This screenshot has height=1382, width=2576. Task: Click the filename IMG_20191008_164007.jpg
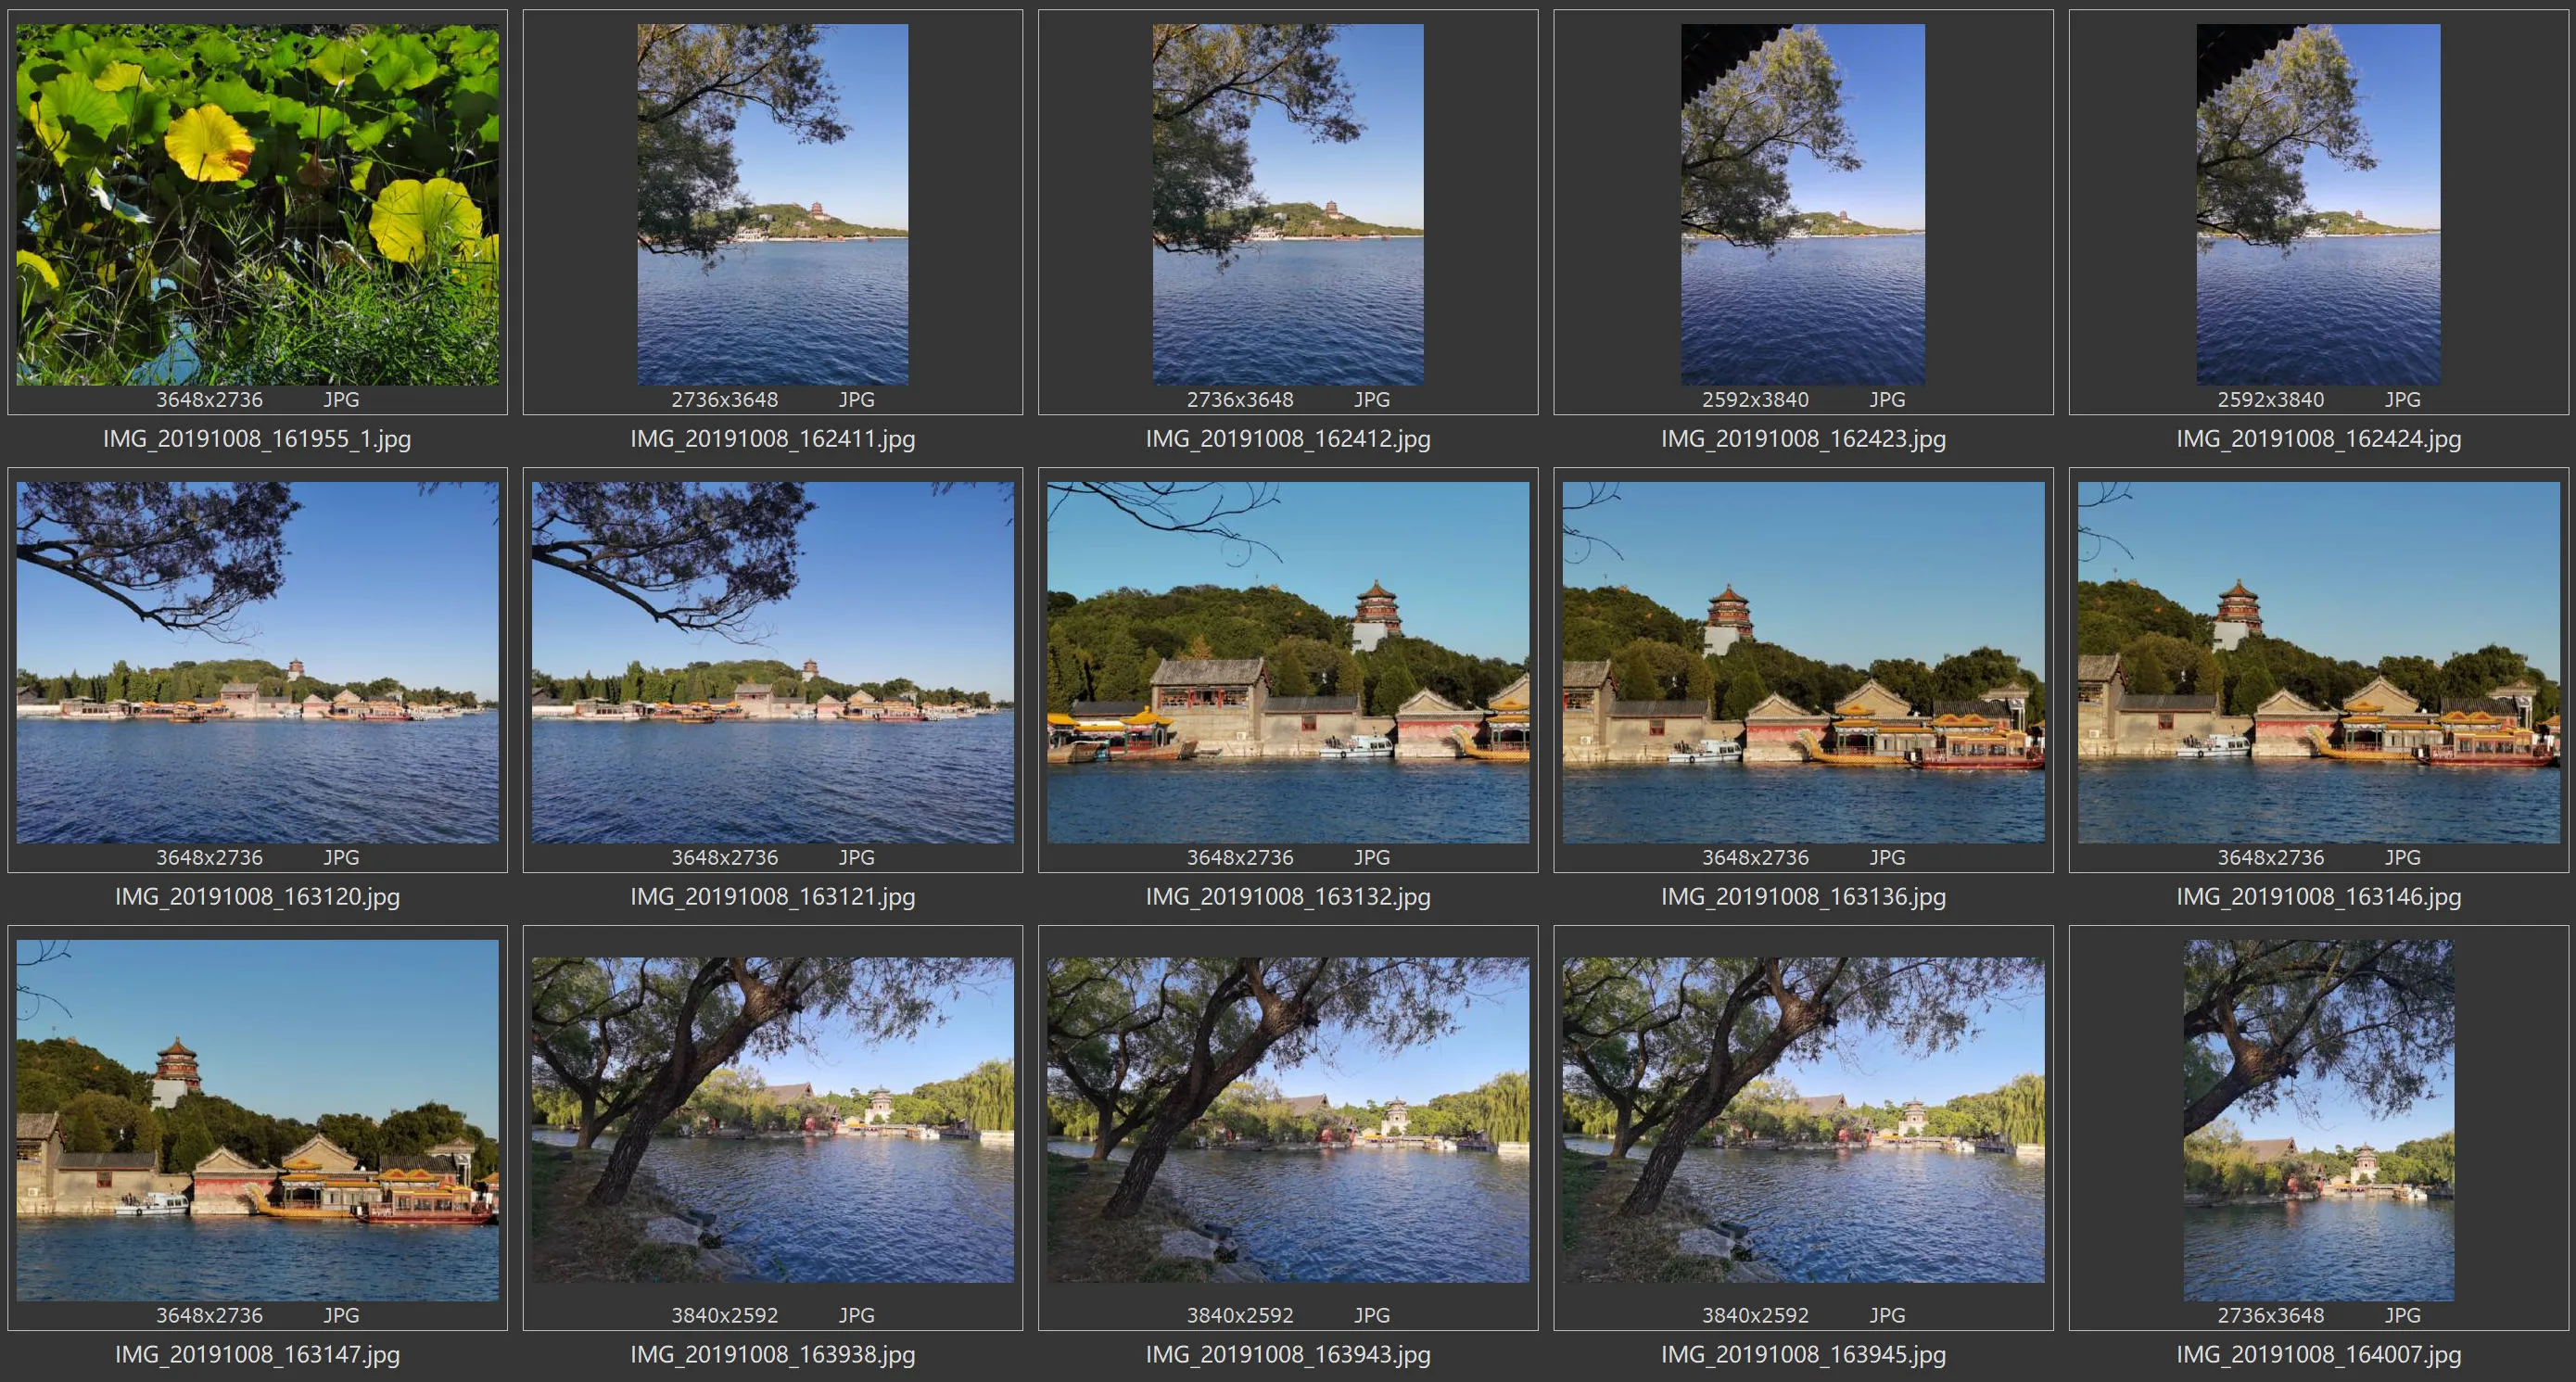tap(2318, 1355)
